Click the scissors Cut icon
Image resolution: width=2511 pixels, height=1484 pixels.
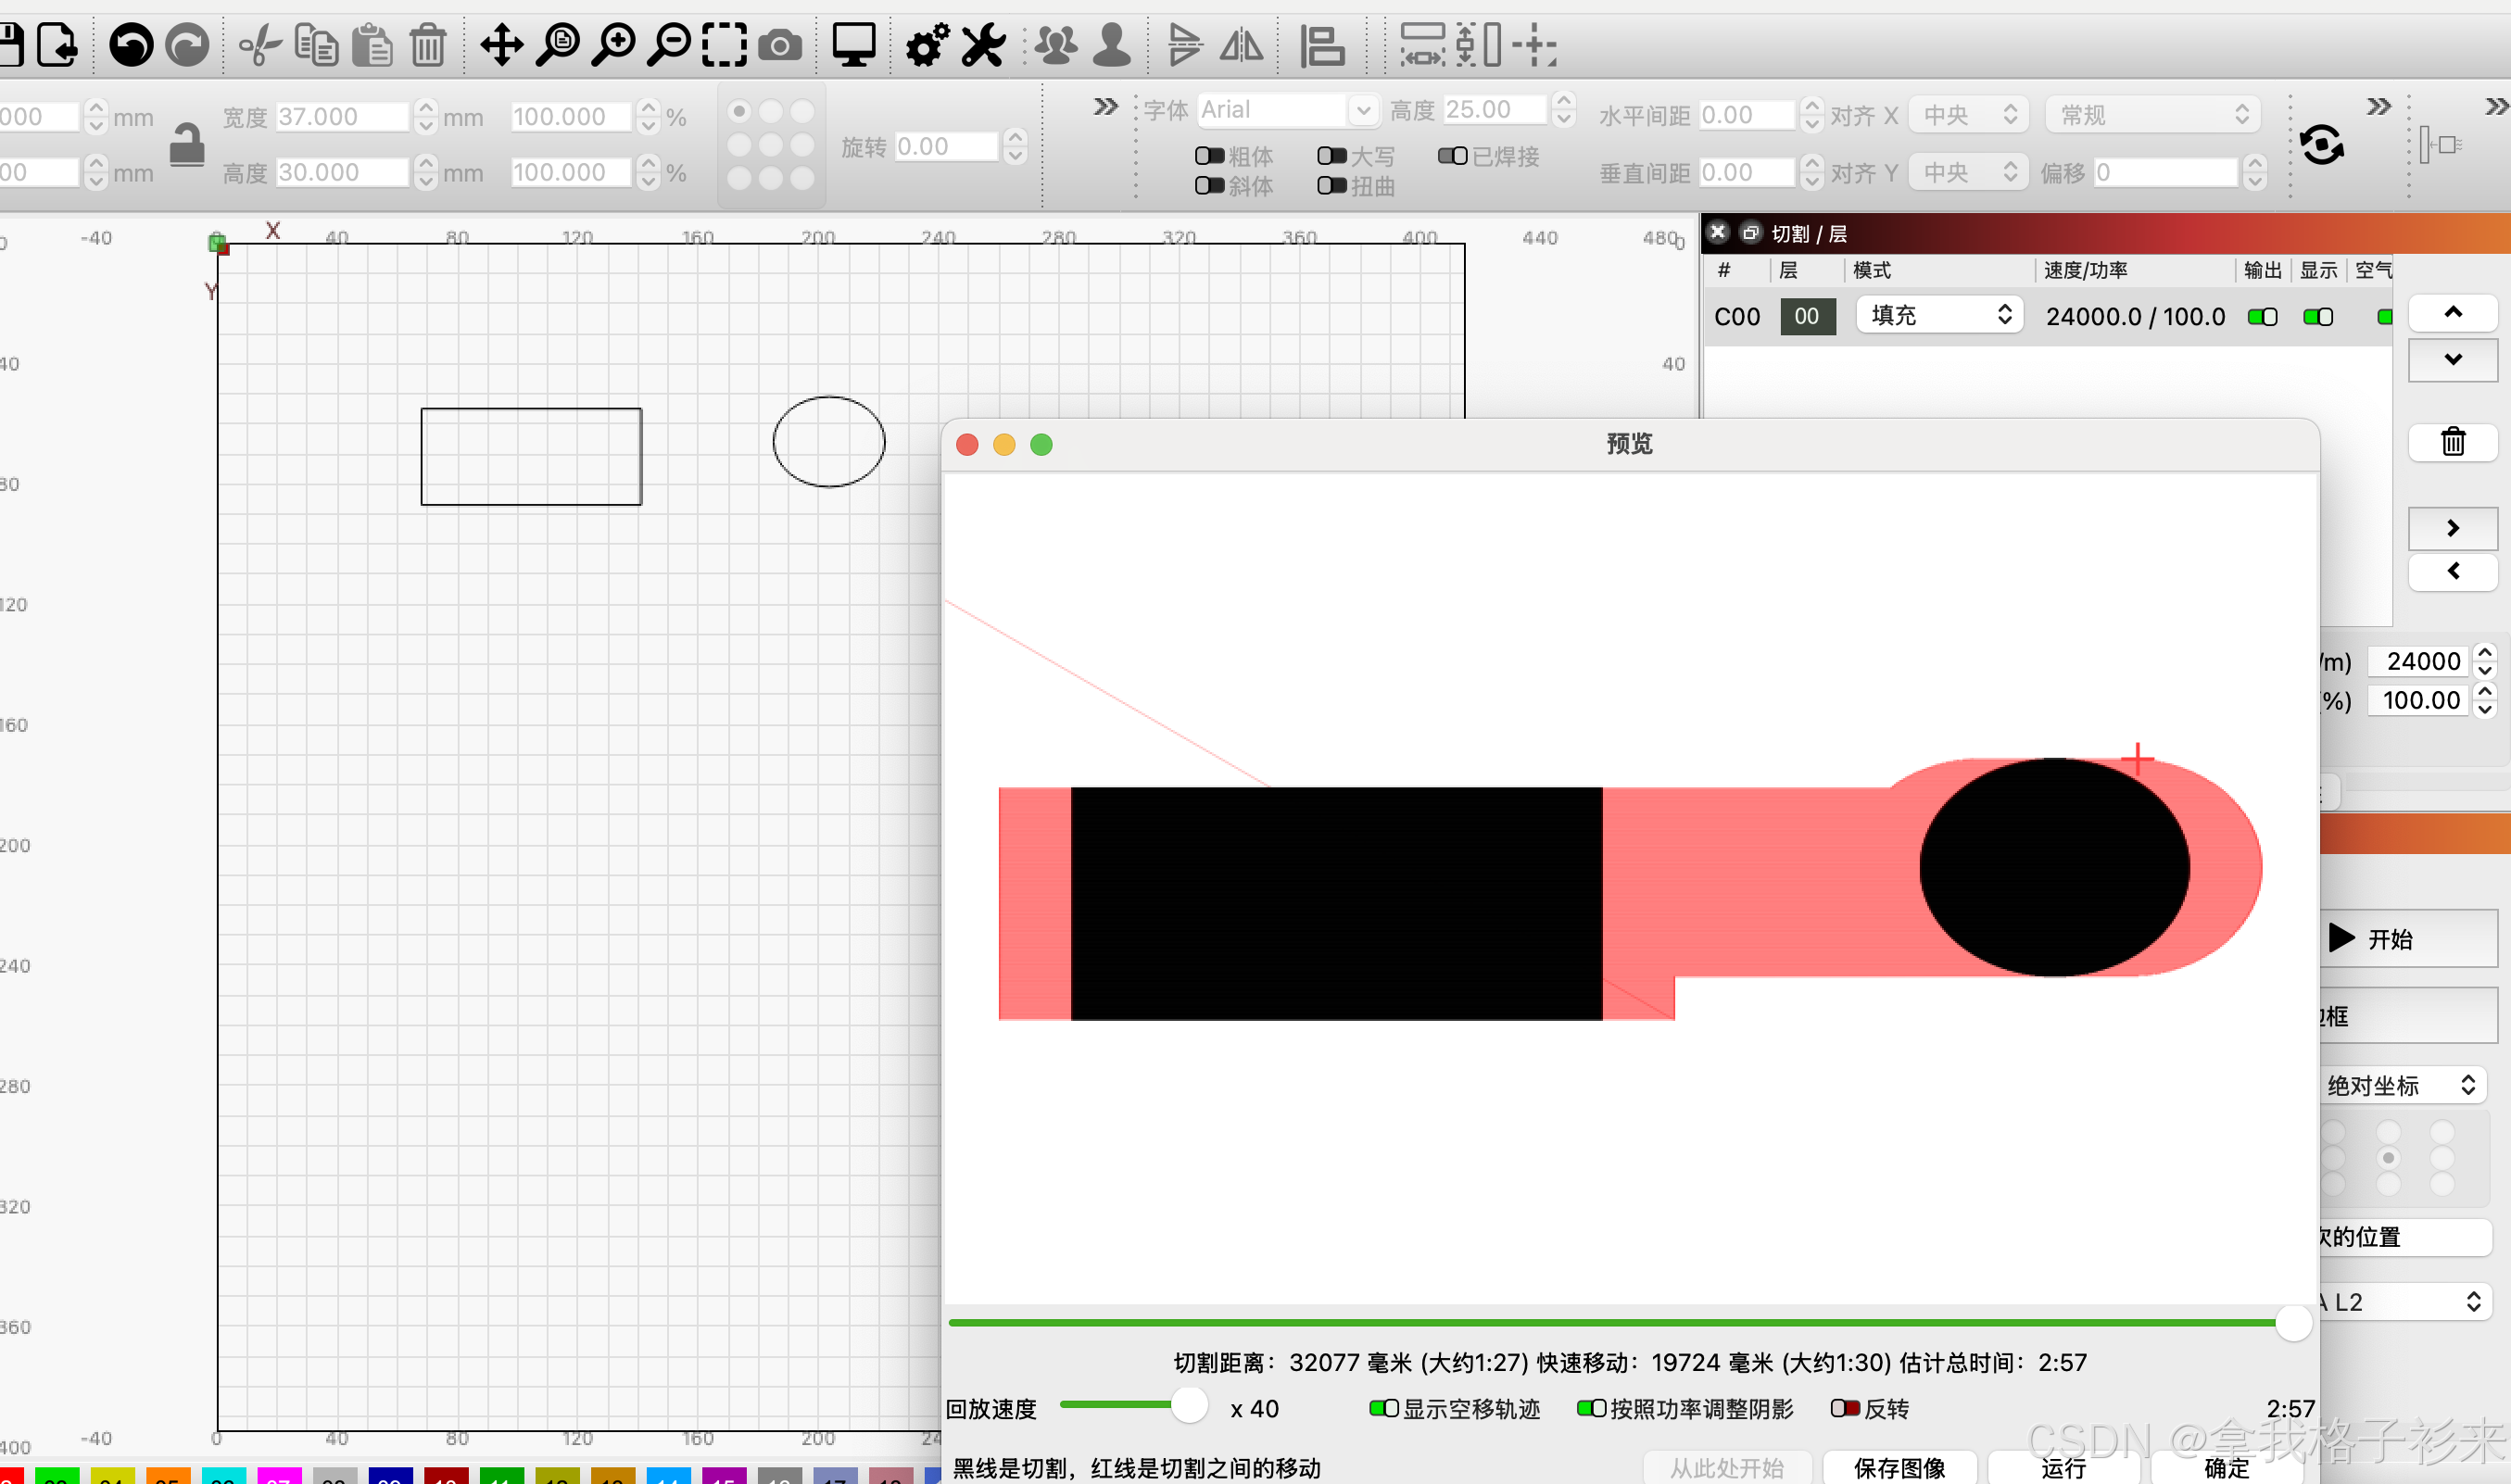tap(260, 45)
